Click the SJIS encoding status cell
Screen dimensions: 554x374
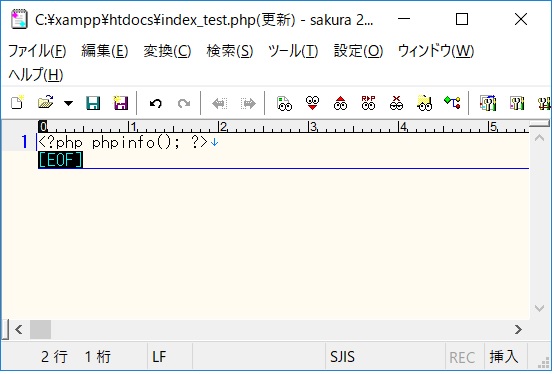(385, 357)
